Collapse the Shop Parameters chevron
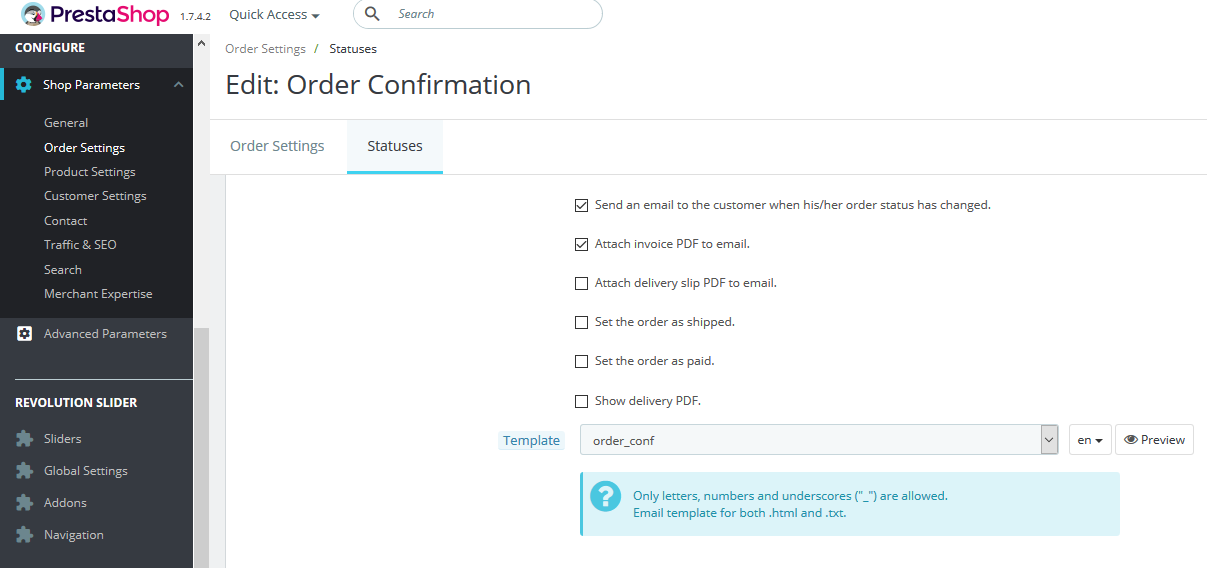This screenshot has height=568, width=1207. [x=178, y=85]
